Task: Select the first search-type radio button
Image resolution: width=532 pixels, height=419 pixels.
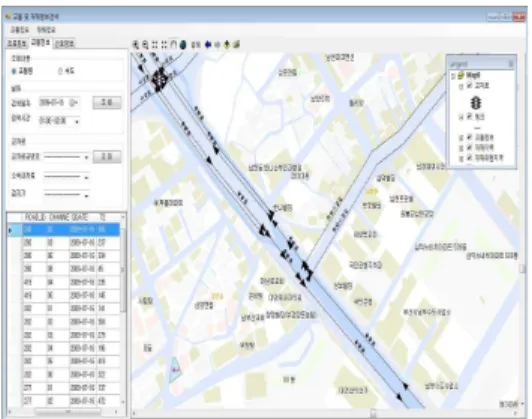Action: click(x=14, y=71)
